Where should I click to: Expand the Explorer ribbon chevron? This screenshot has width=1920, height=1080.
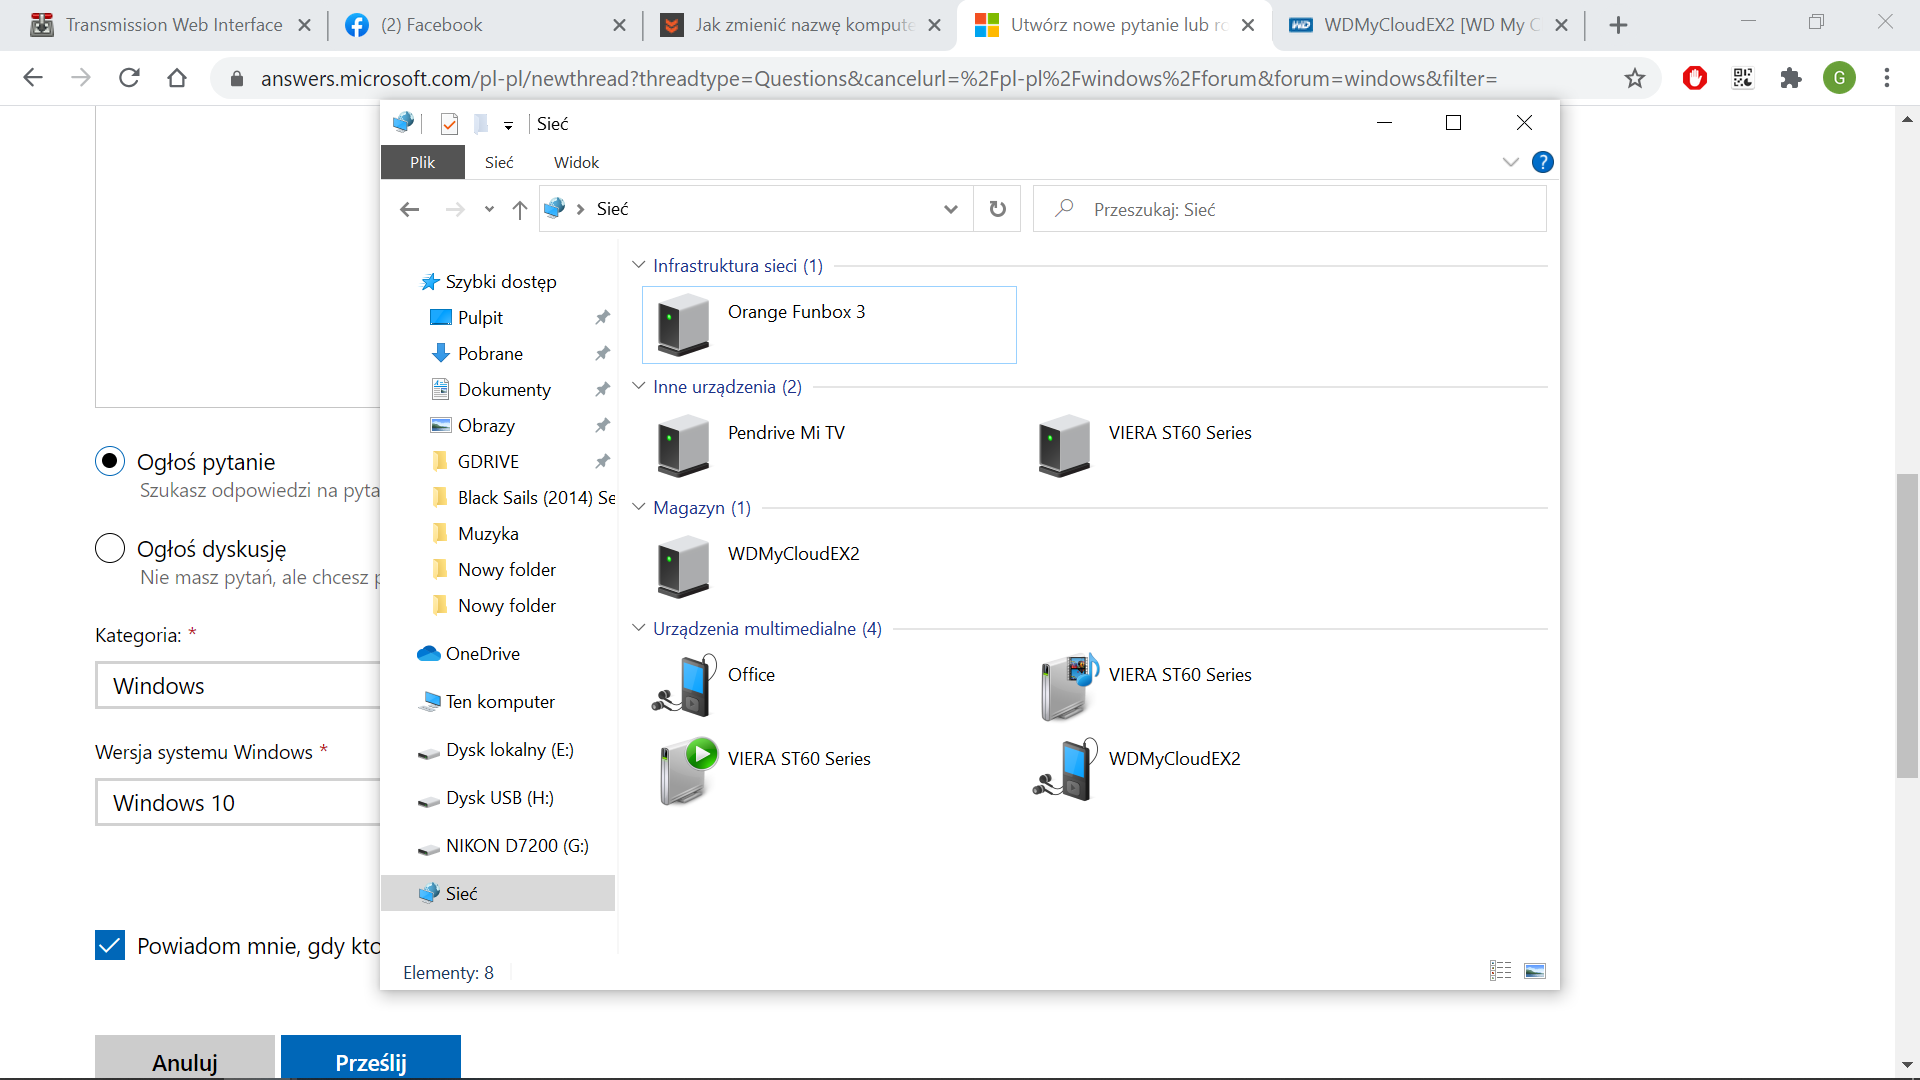(x=1510, y=162)
